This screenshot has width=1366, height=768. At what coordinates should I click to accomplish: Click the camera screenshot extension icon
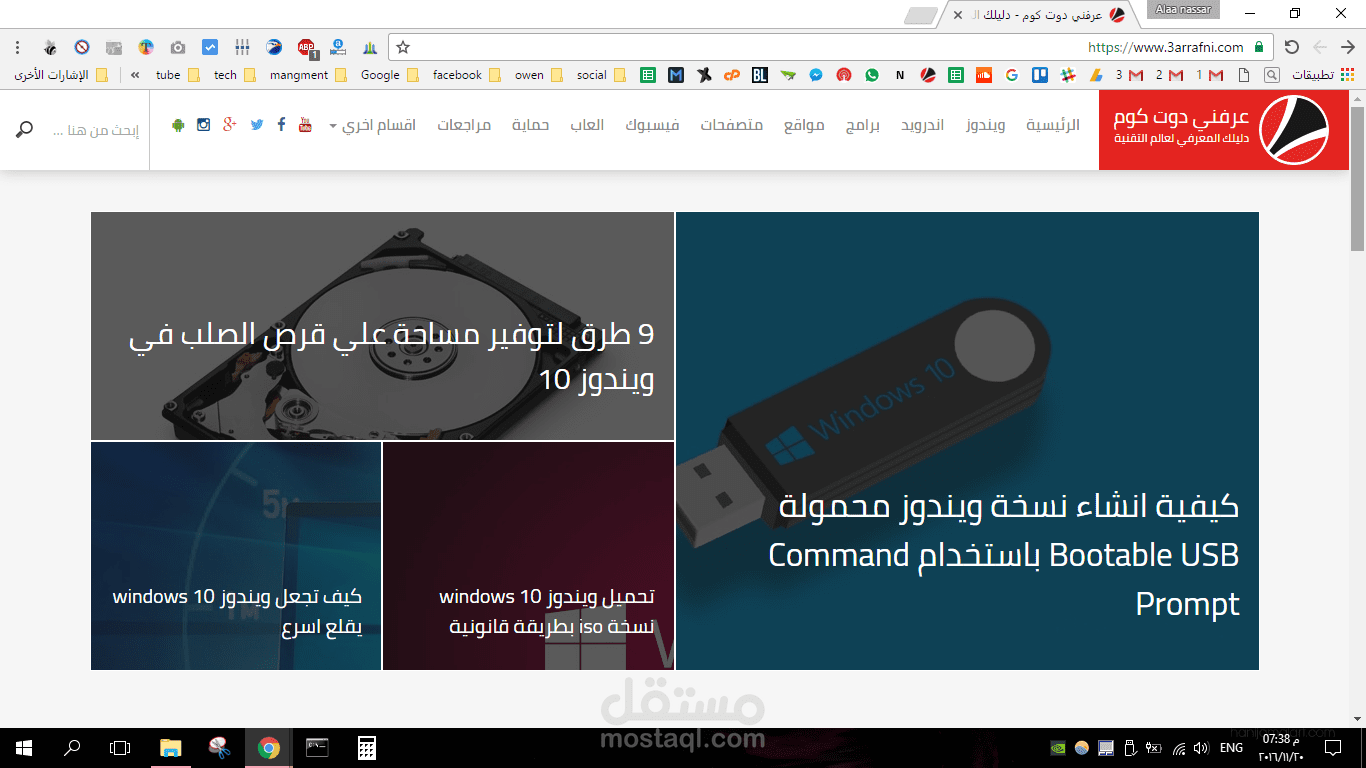click(x=177, y=47)
